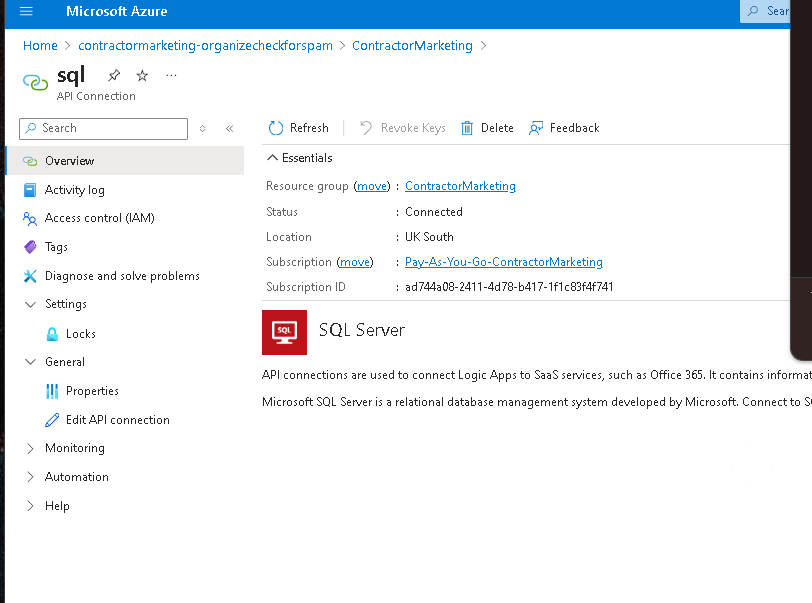This screenshot has height=603, width=812.
Task: Focus the top Azure search box
Action: pos(765,11)
